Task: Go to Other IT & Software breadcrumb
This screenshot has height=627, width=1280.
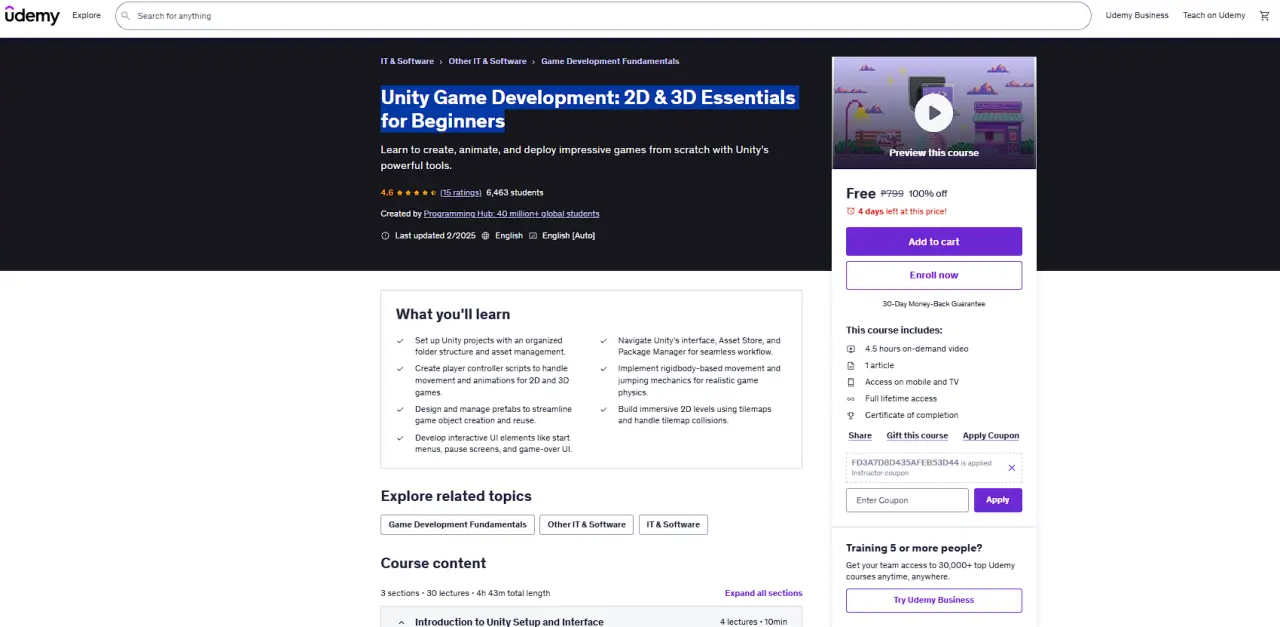Action: point(487,61)
